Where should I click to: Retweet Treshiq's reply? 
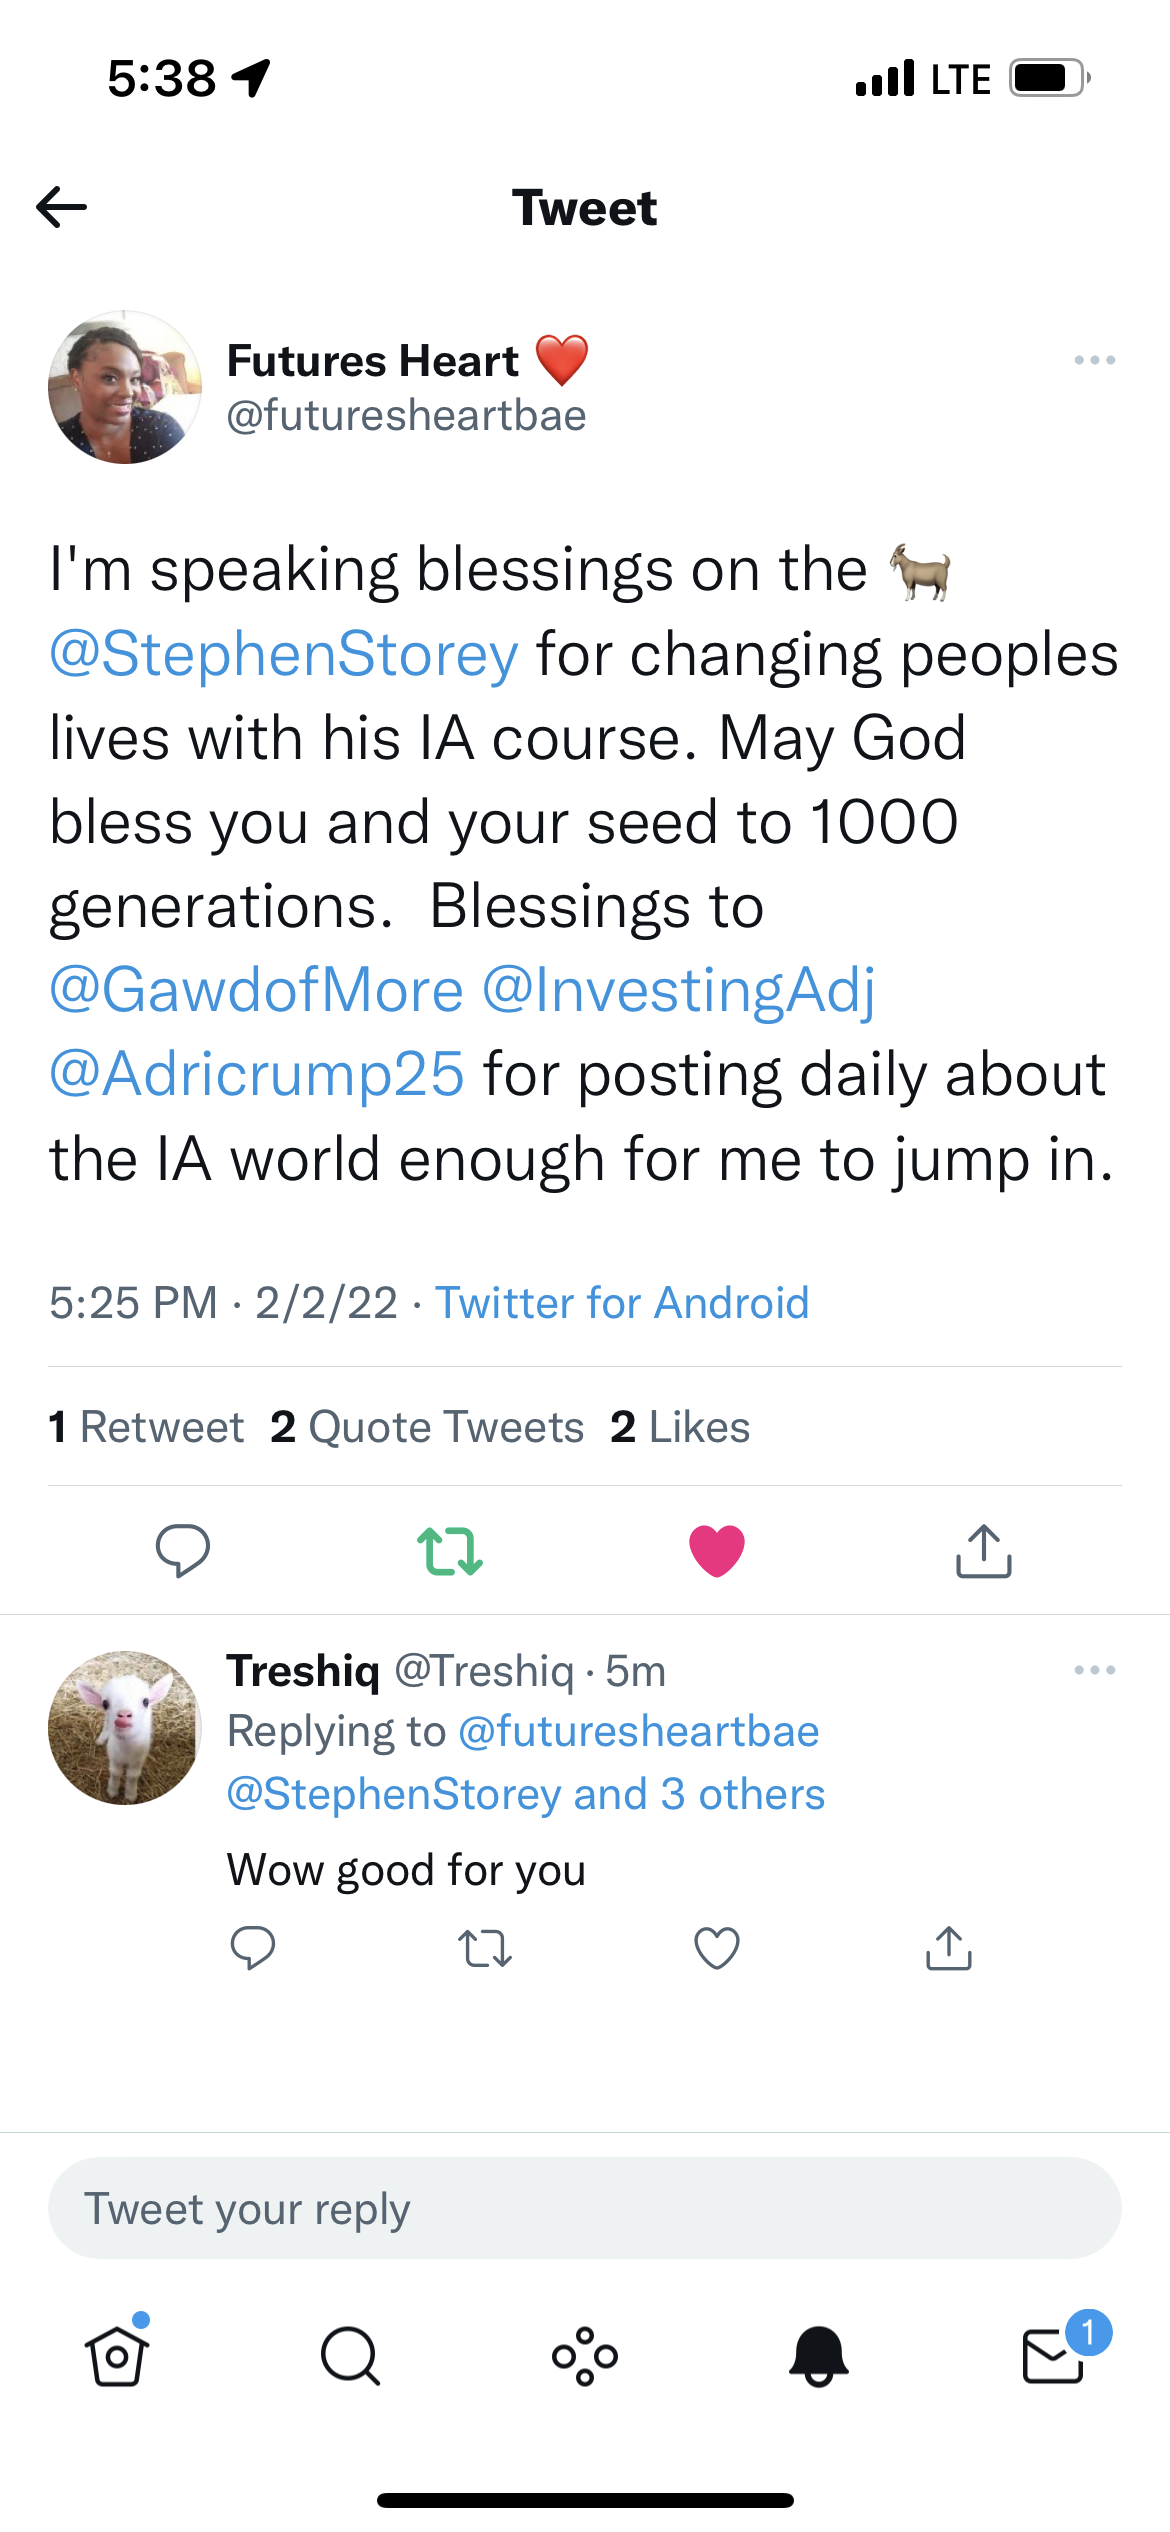485,1948
